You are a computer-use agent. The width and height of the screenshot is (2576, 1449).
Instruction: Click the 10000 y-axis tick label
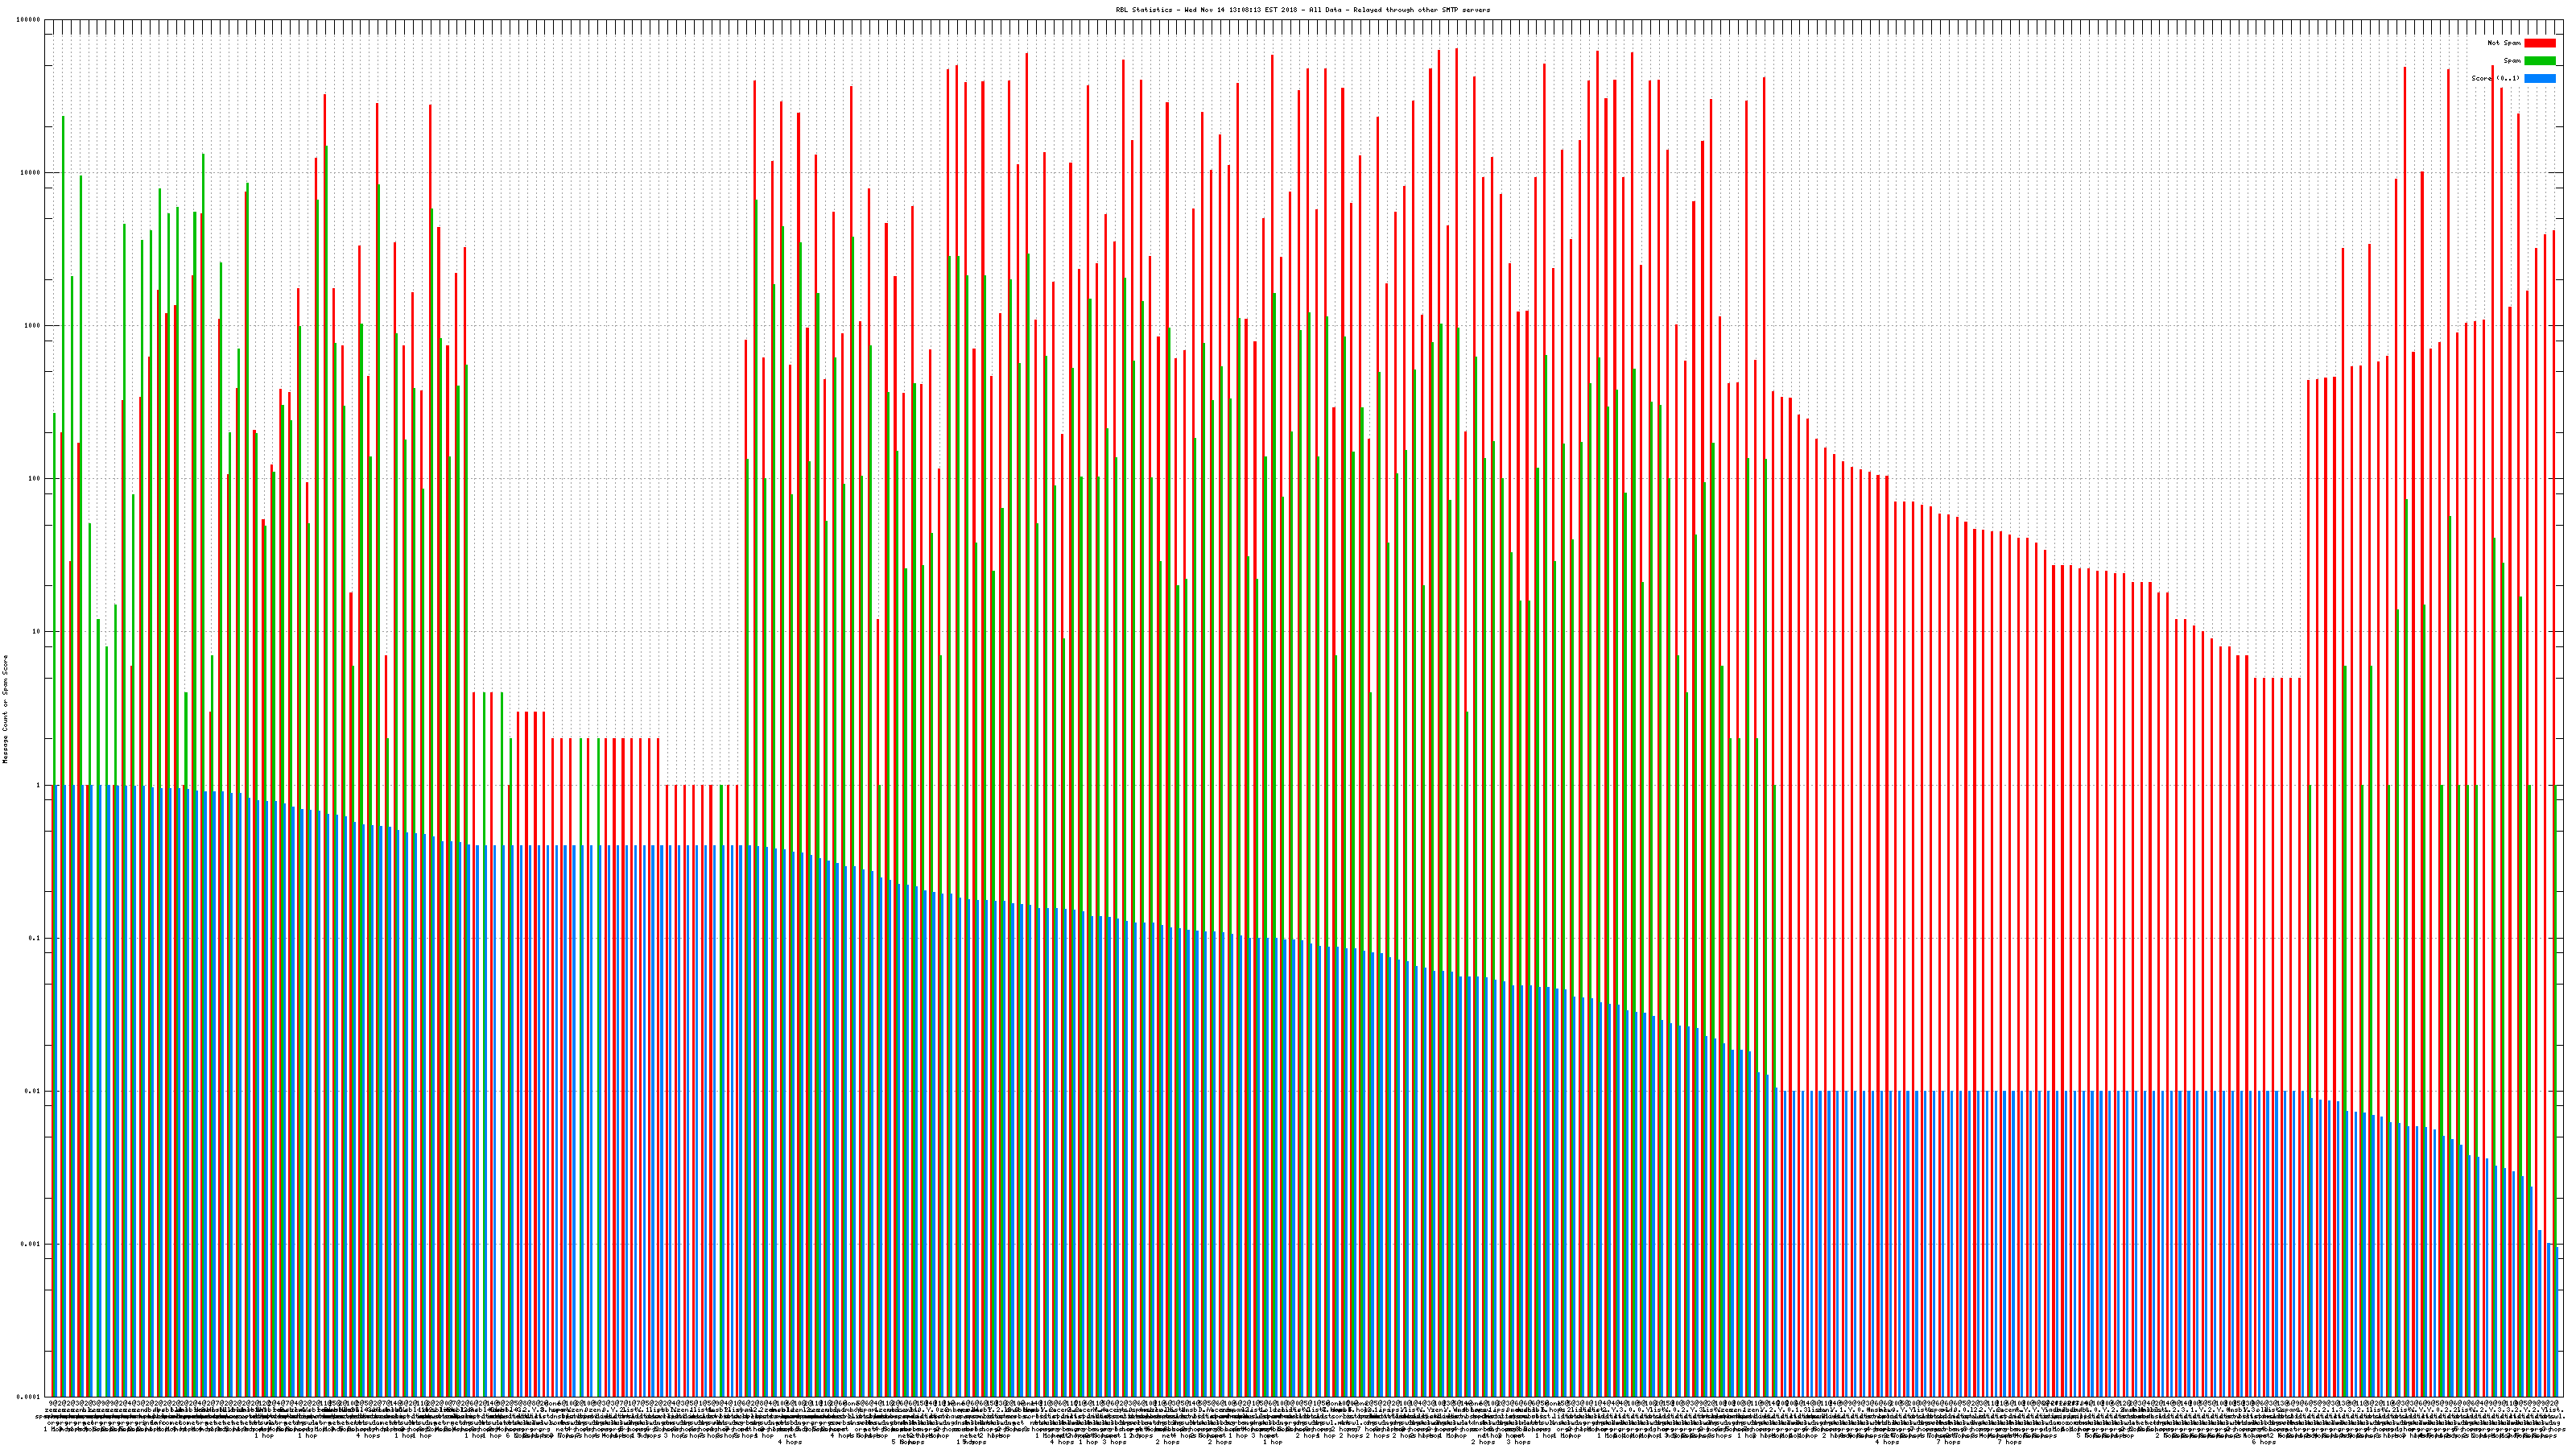(x=31, y=173)
